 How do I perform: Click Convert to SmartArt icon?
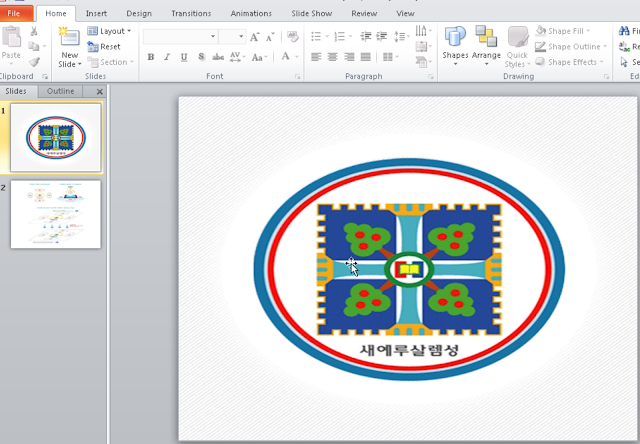pyautogui.click(x=421, y=62)
